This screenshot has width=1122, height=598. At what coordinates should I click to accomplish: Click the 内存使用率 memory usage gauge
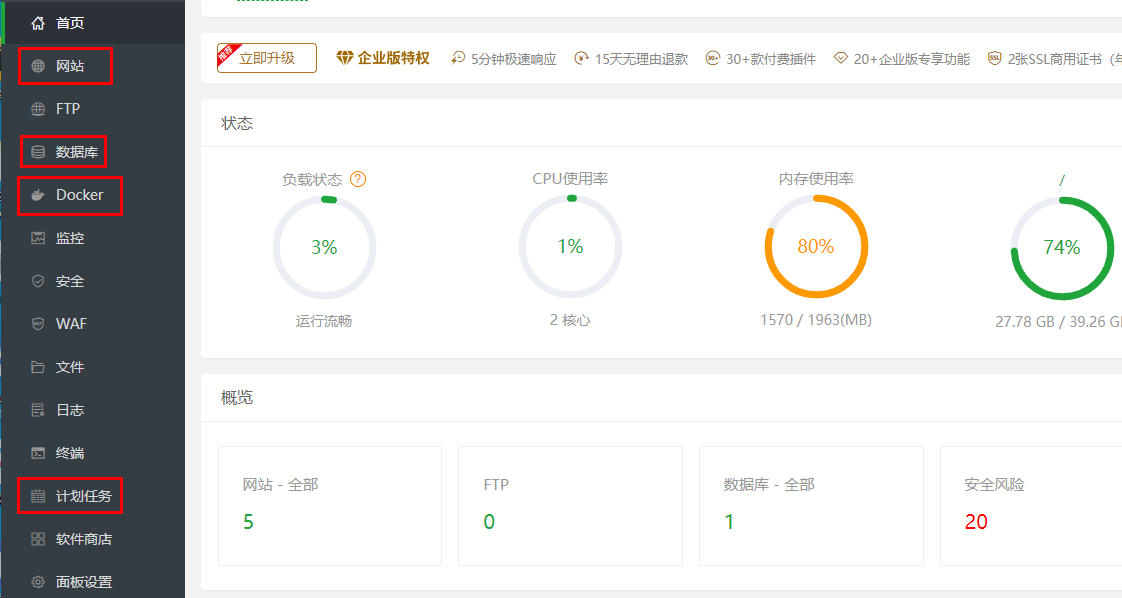(816, 245)
